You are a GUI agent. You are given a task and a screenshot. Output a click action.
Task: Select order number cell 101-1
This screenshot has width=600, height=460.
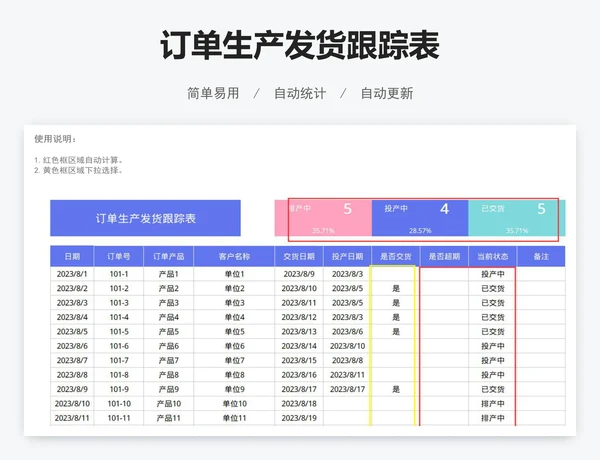point(119,274)
